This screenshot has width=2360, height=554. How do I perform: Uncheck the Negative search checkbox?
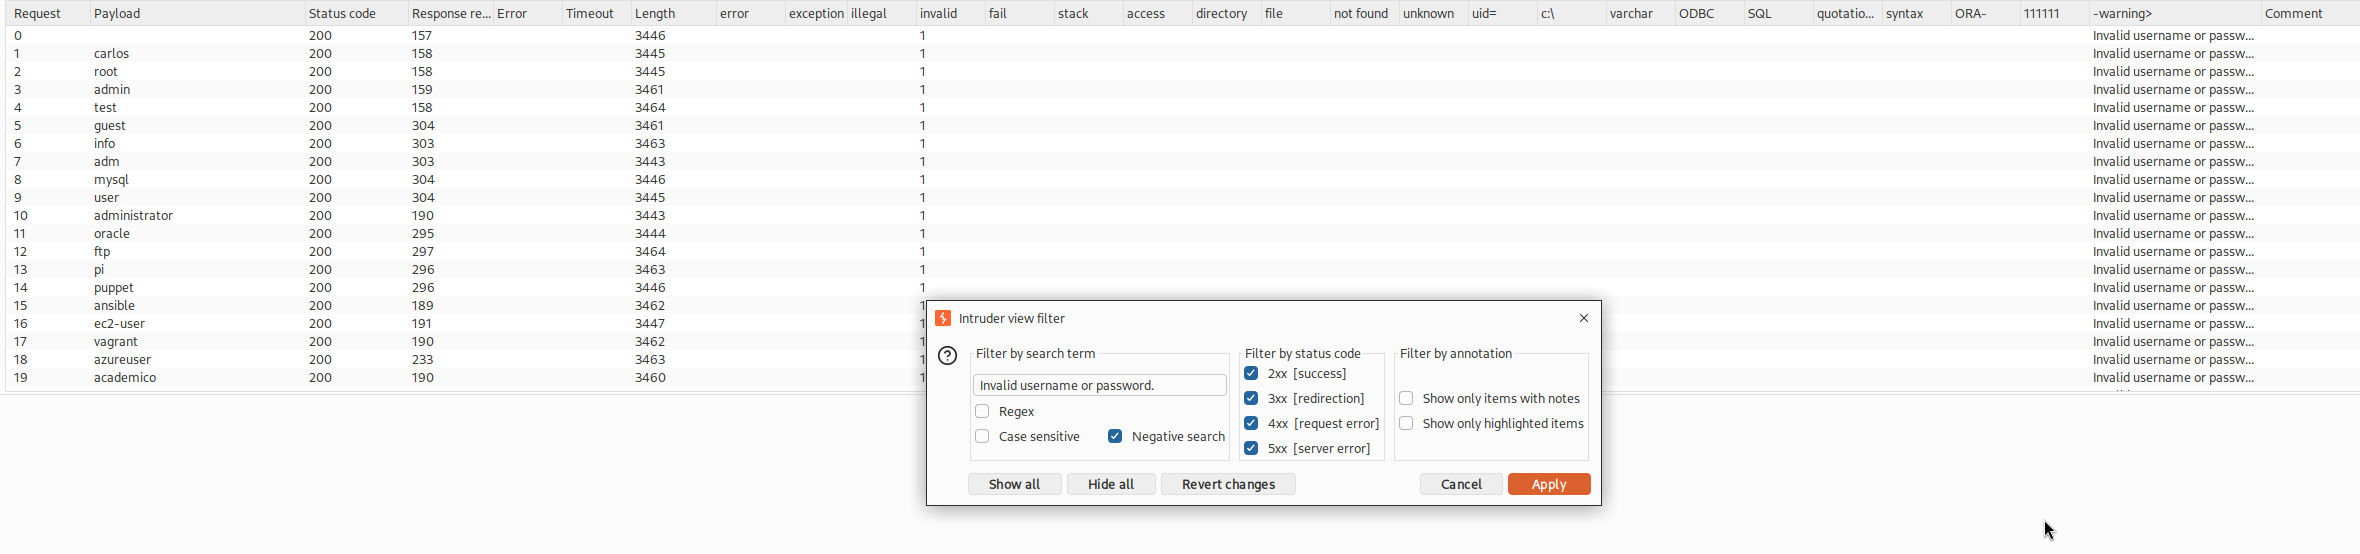[1115, 436]
